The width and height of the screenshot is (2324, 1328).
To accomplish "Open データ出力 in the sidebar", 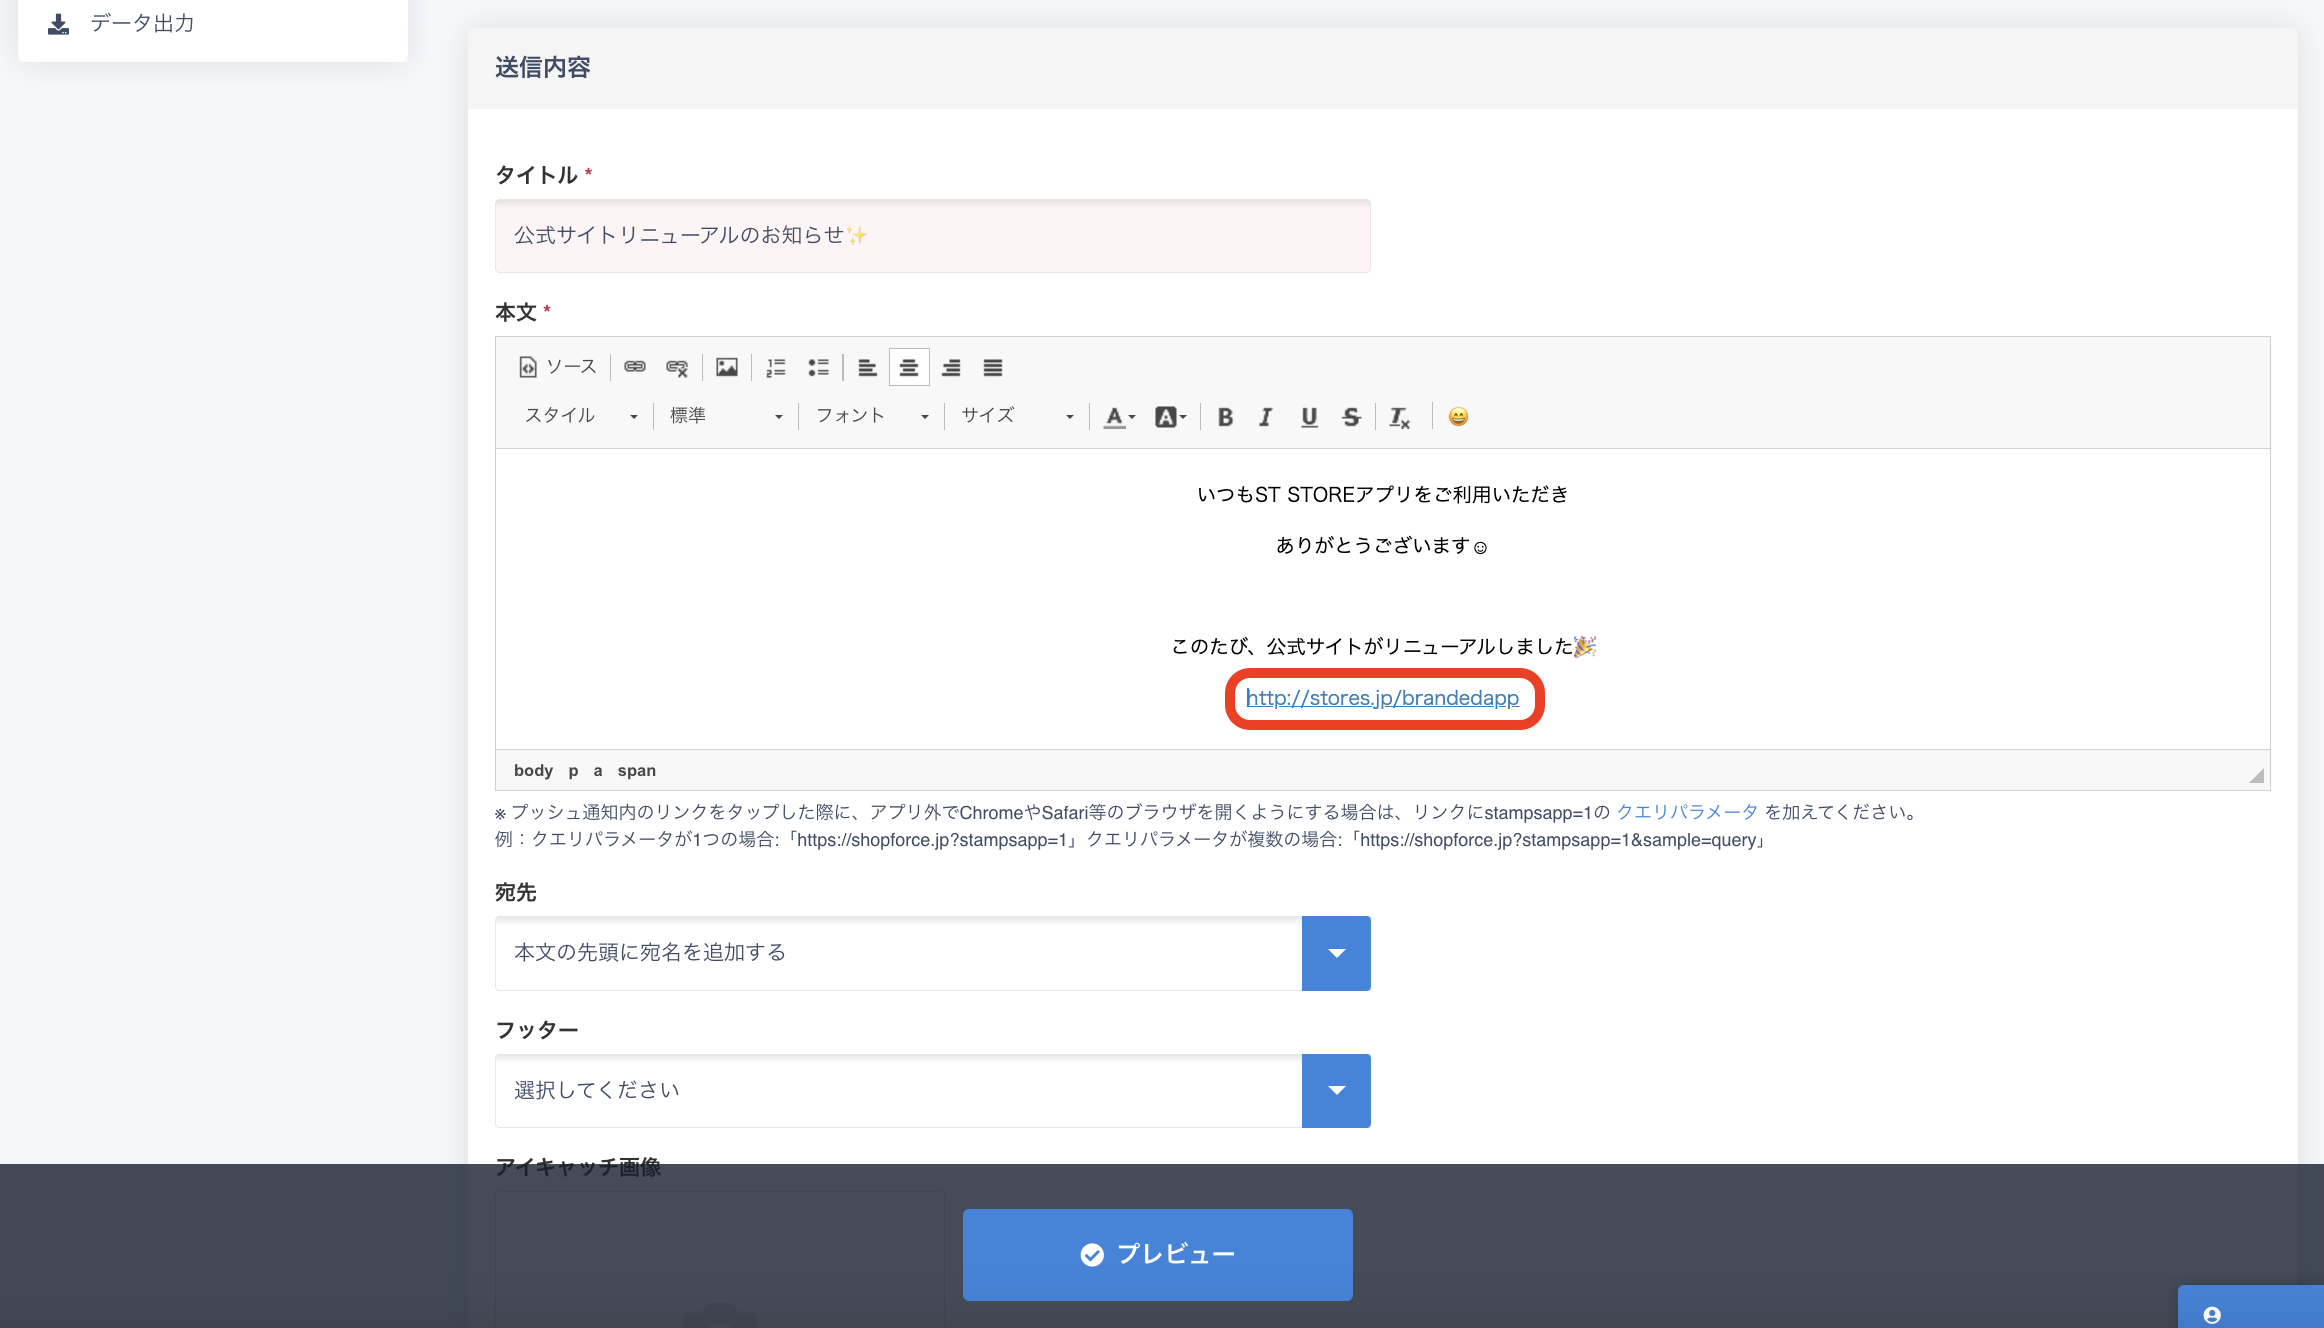I will [142, 23].
